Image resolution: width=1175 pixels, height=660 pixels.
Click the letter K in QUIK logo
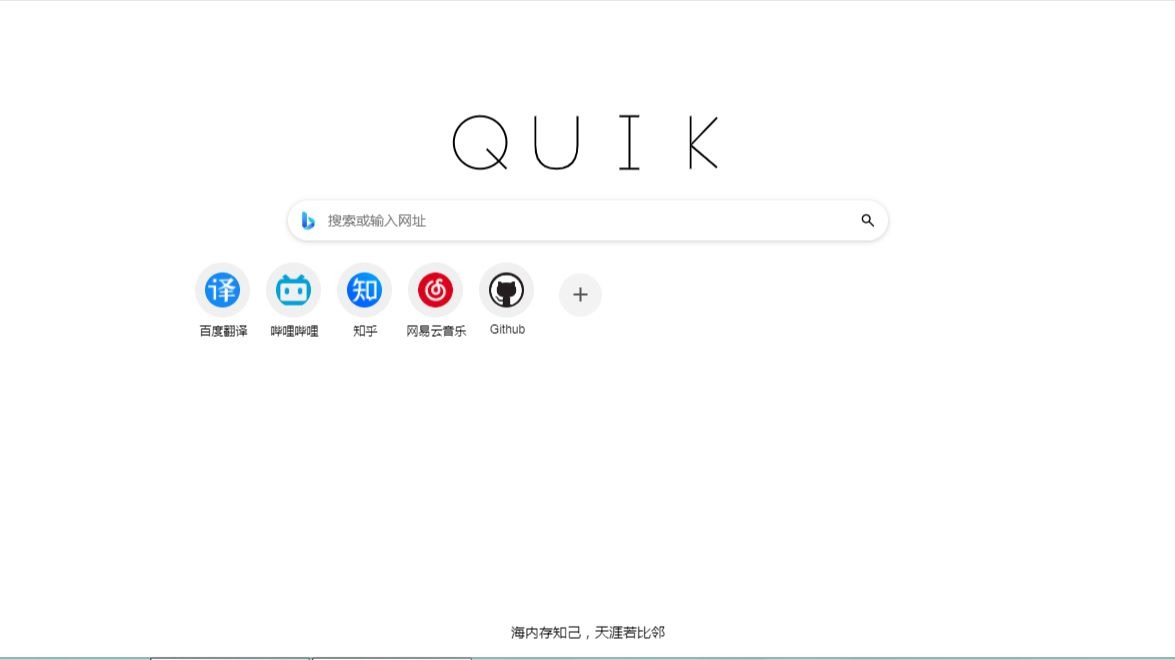pos(704,142)
